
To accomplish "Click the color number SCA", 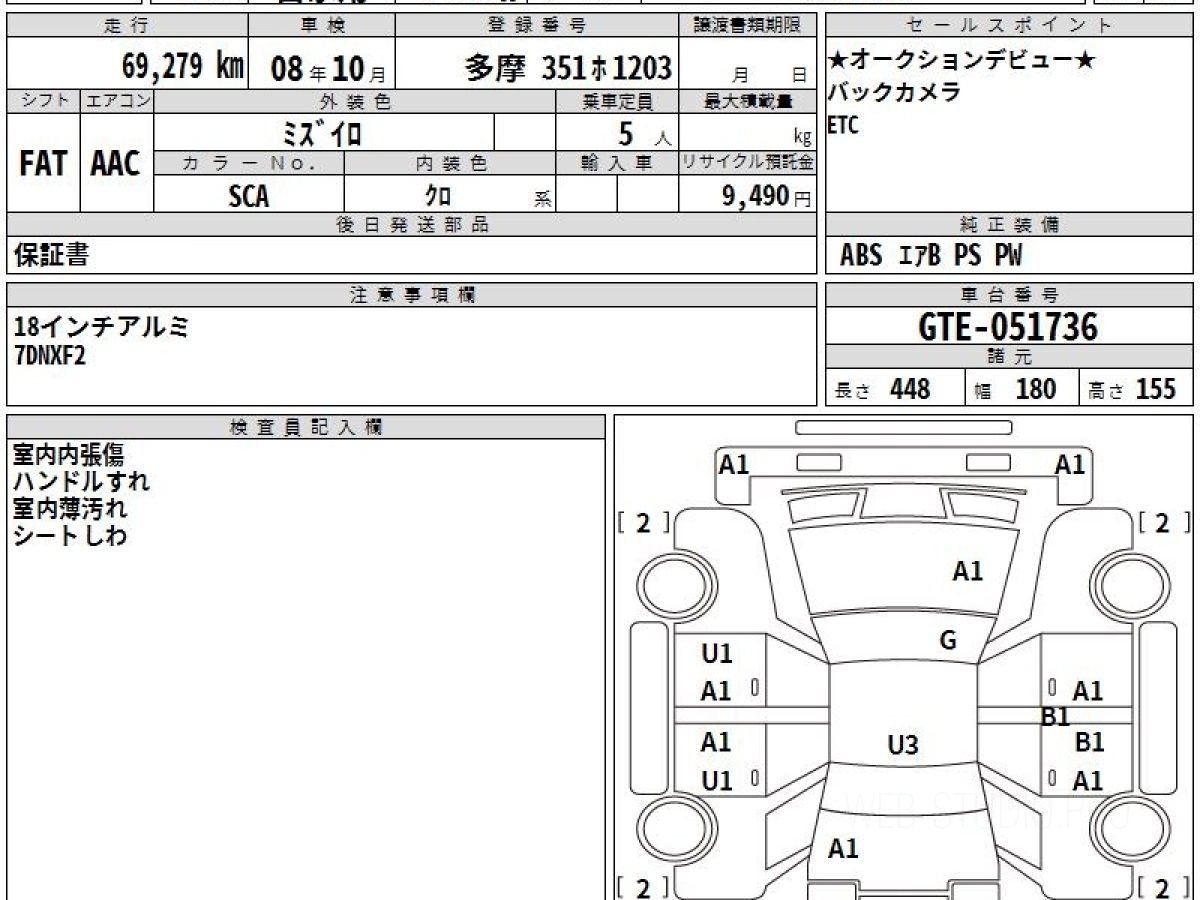I will coord(248,196).
